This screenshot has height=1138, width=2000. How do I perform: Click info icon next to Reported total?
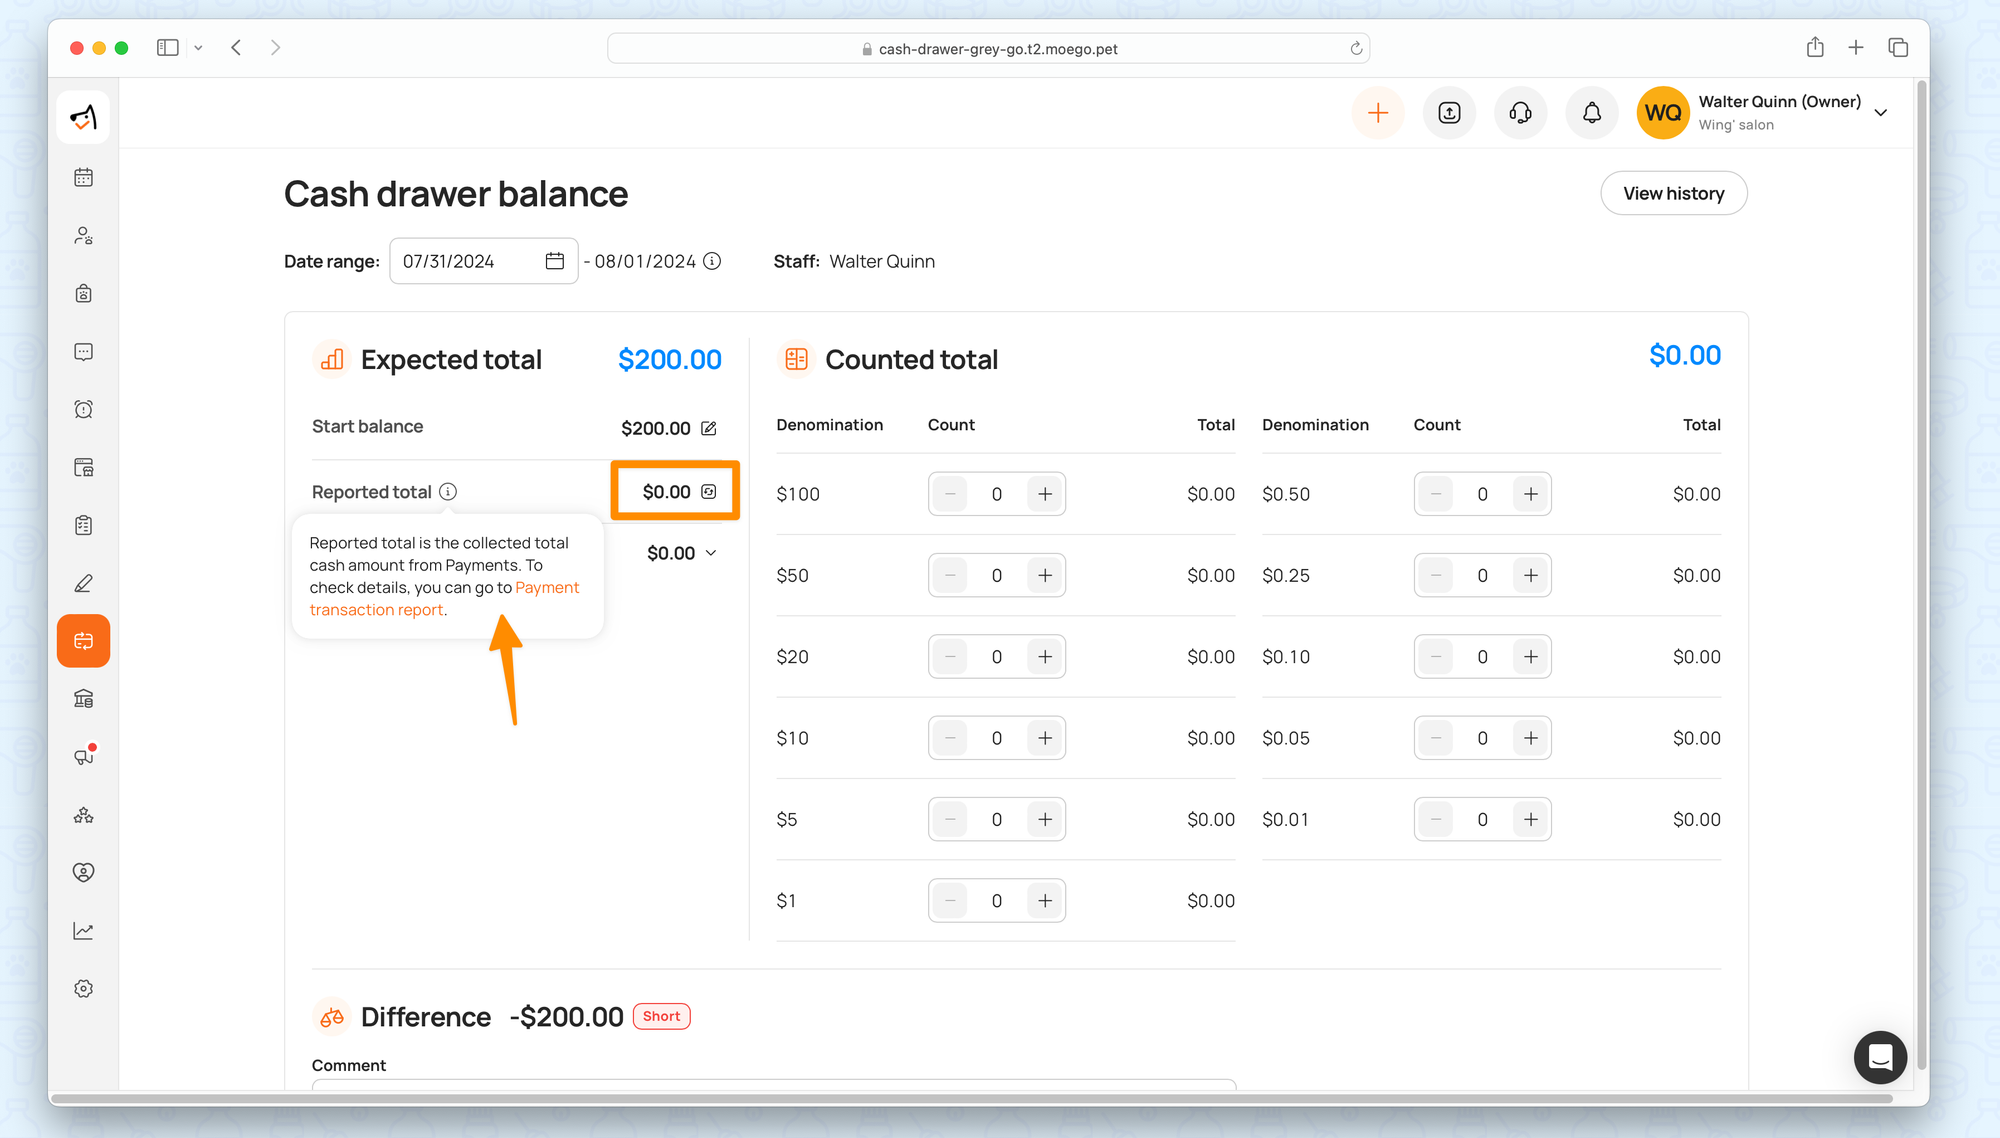[x=448, y=492]
